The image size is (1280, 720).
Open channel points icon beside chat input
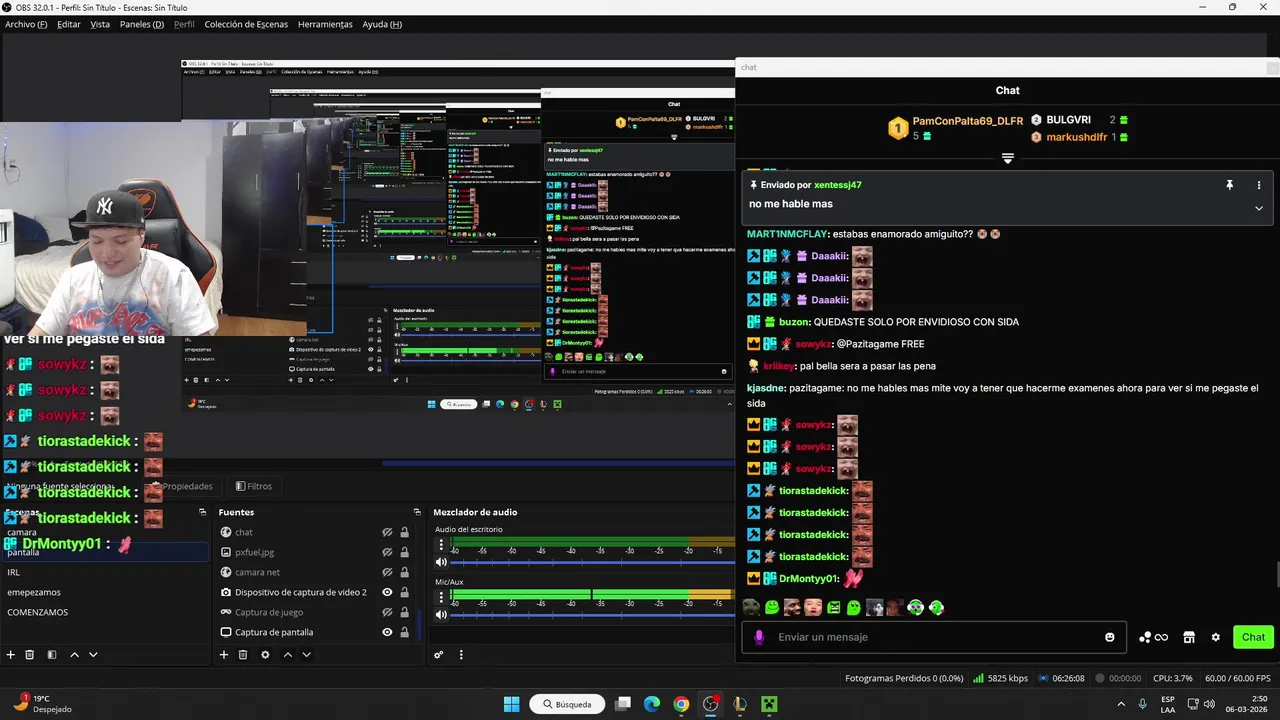[x=1153, y=637]
